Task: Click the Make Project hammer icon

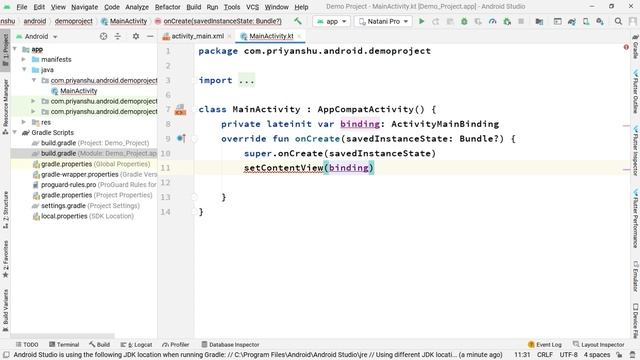Action: click(x=298, y=21)
